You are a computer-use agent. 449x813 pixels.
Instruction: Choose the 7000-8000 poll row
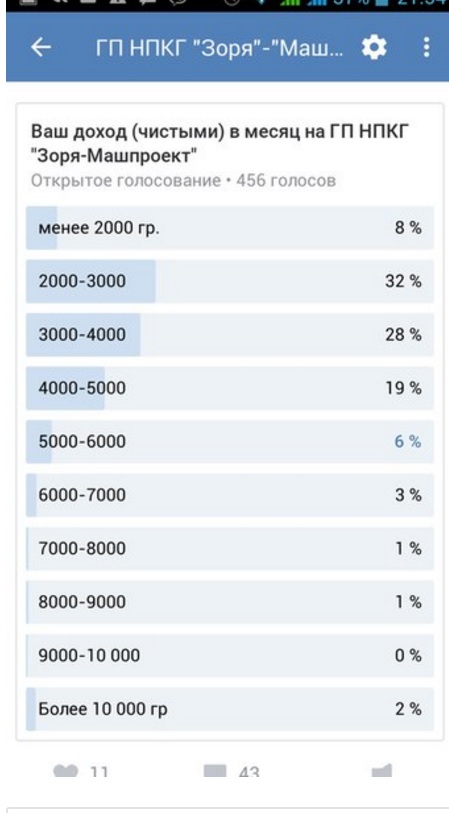[x=230, y=548]
